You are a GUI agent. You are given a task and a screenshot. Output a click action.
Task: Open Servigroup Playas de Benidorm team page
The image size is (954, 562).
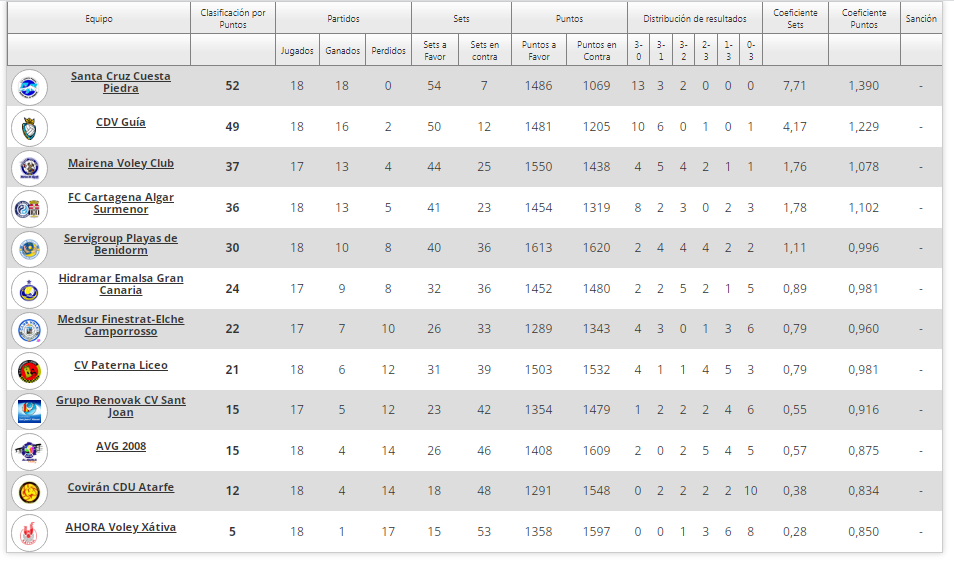point(120,244)
